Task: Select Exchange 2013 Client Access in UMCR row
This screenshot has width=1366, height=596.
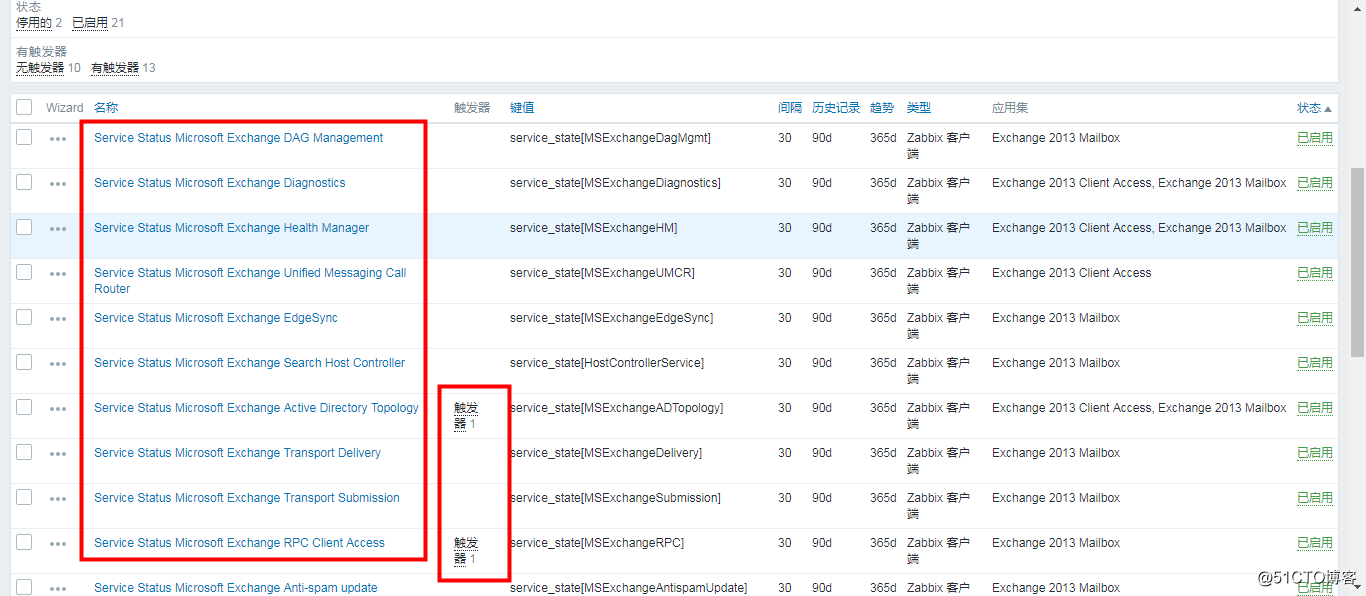Action: click(1071, 273)
